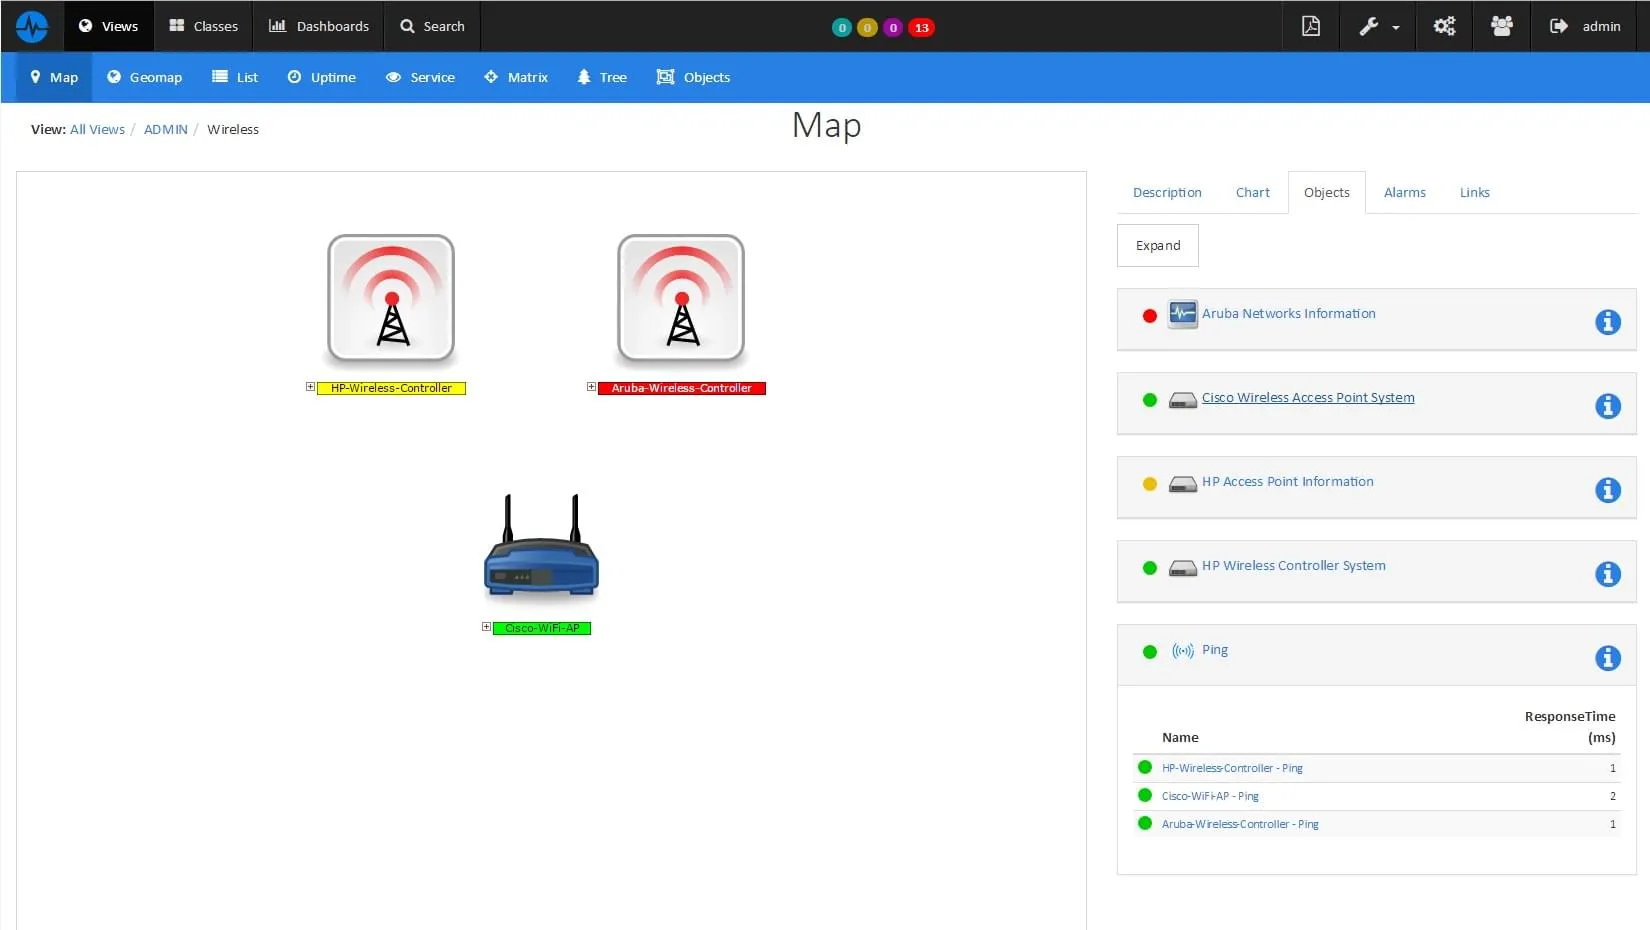Select the Tree view icon
Image resolution: width=1650 pixels, height=930 pixels.
click(x=581, y=77)
